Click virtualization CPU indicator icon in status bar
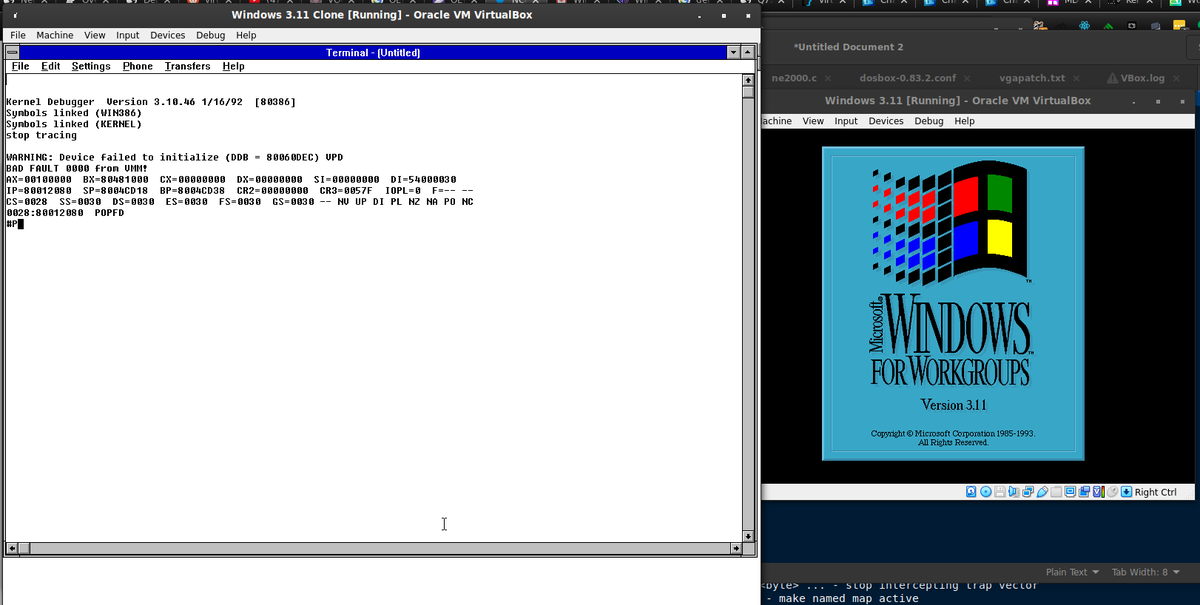The image size is (1200, 605). pyautogui.click(x=1098, y=492)
